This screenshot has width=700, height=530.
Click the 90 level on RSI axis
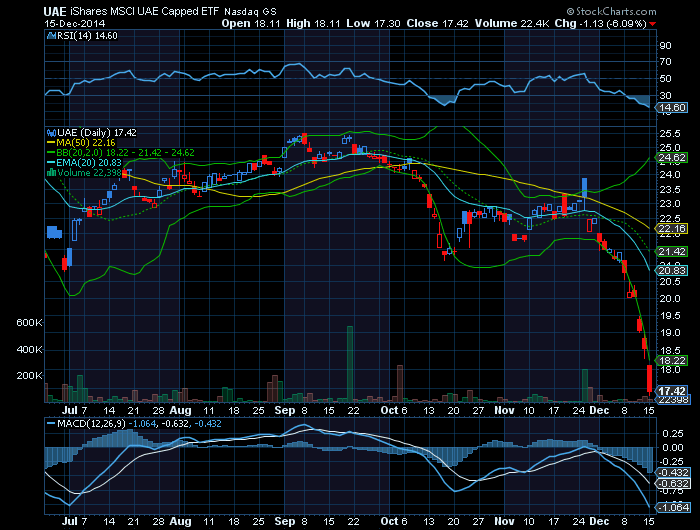pyautogui.click(x=665, y=46)
